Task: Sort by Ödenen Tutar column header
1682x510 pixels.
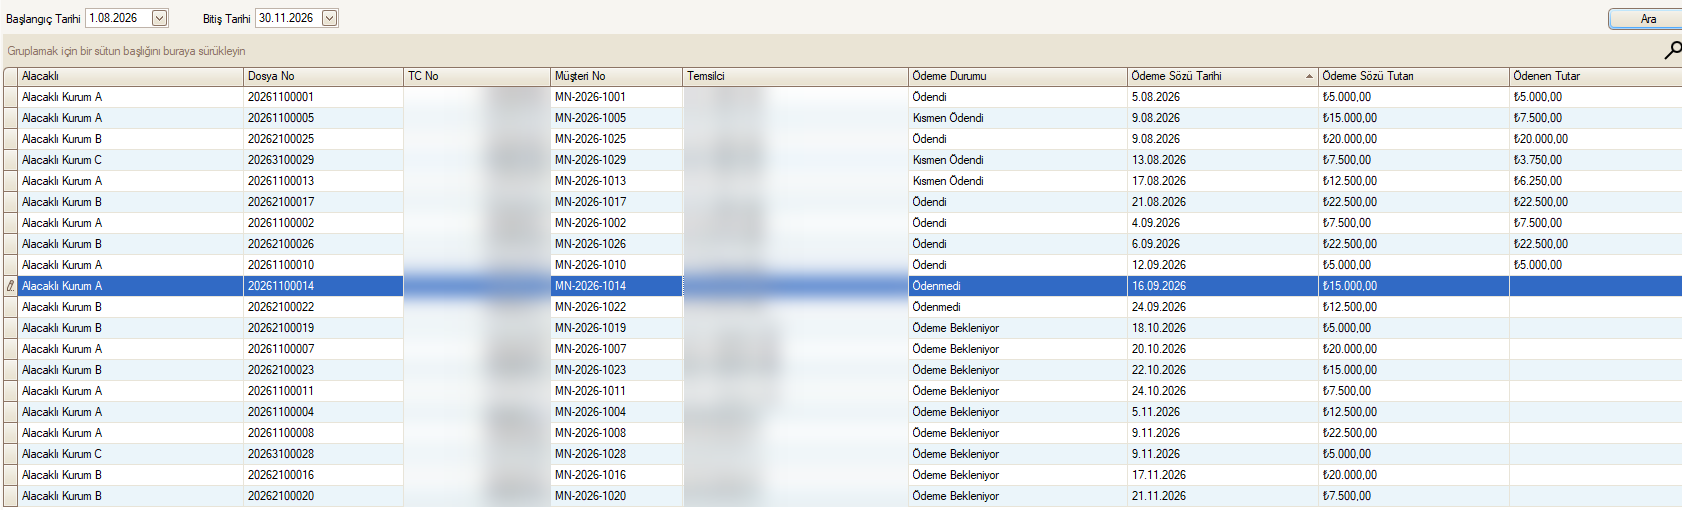Action: 1596,76
